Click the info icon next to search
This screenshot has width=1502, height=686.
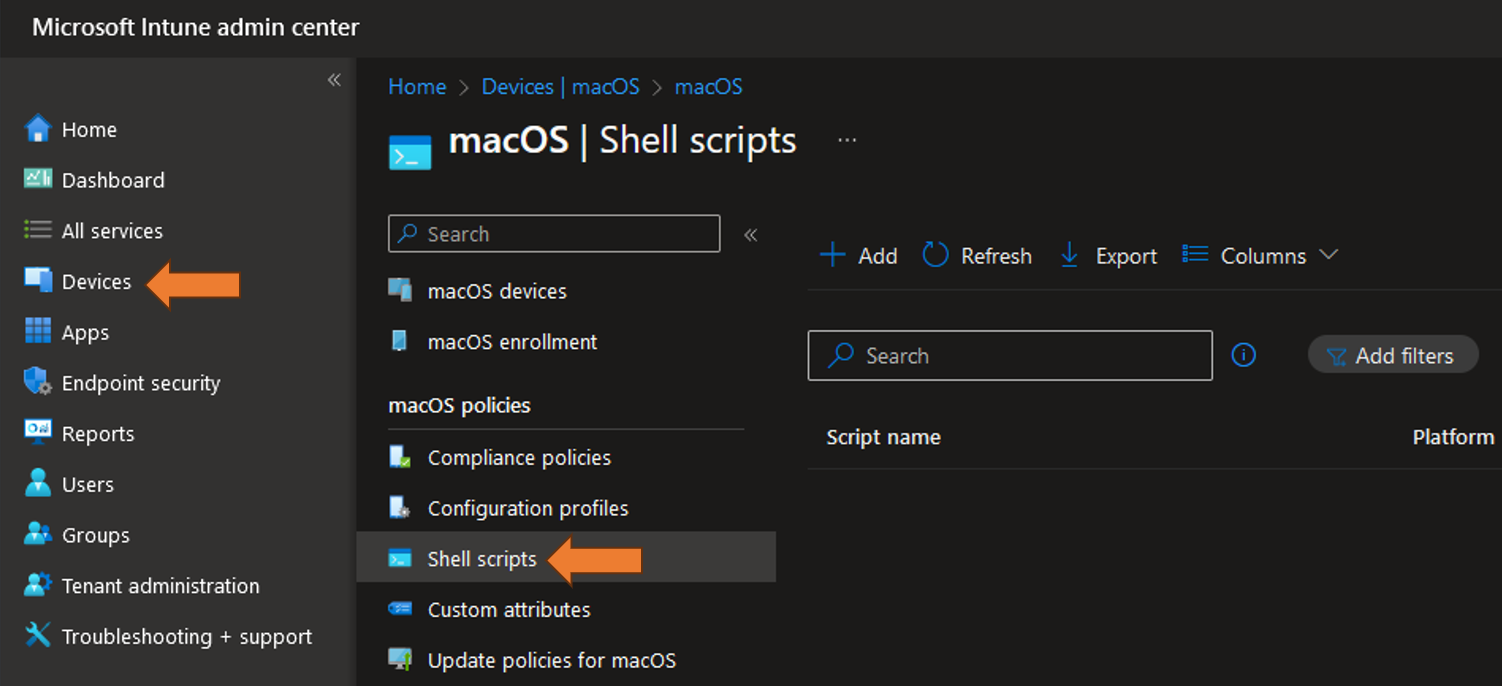1243,355
